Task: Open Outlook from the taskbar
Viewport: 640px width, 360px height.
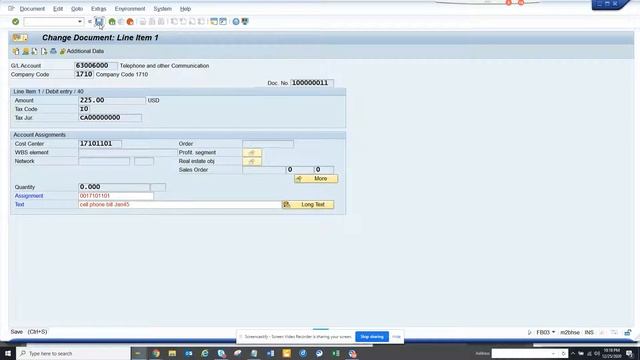Action: click(x=189, y=353)
